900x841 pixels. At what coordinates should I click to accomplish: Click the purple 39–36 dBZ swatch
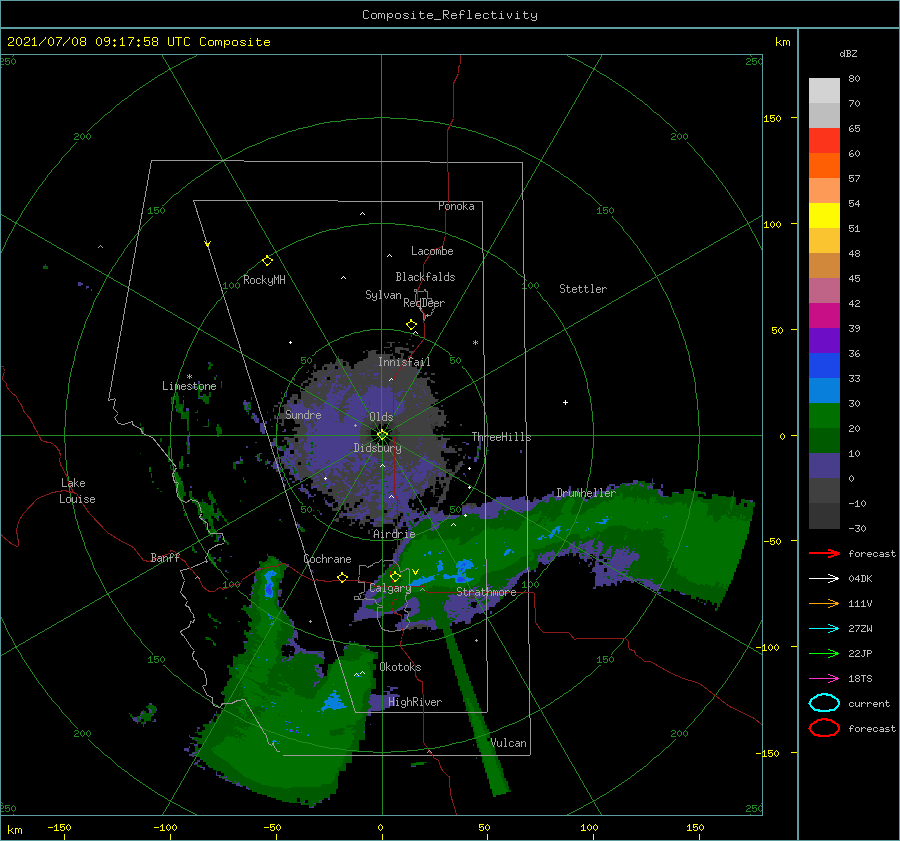824,340
